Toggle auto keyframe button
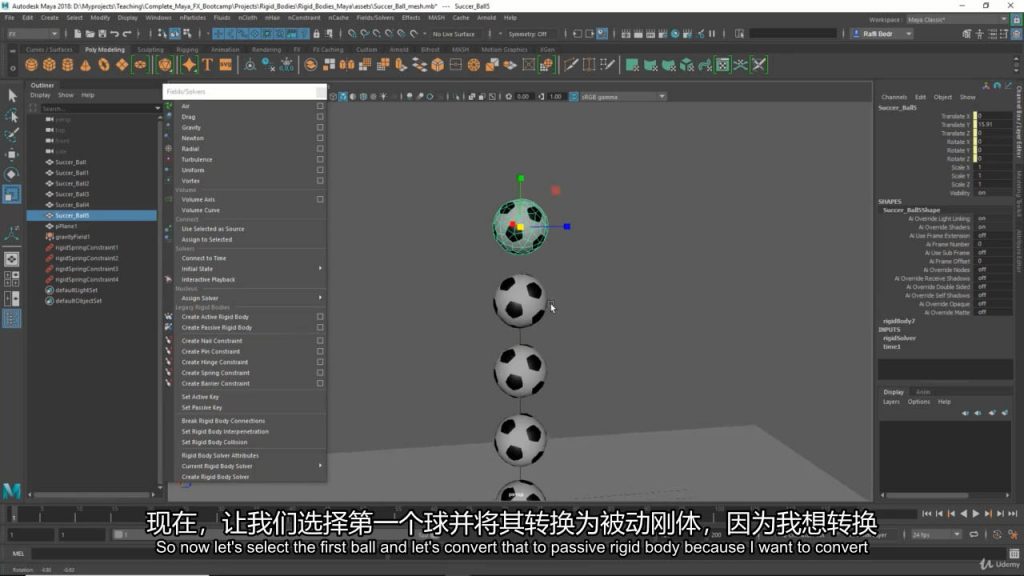1024x576 pixels. [997, 534]
